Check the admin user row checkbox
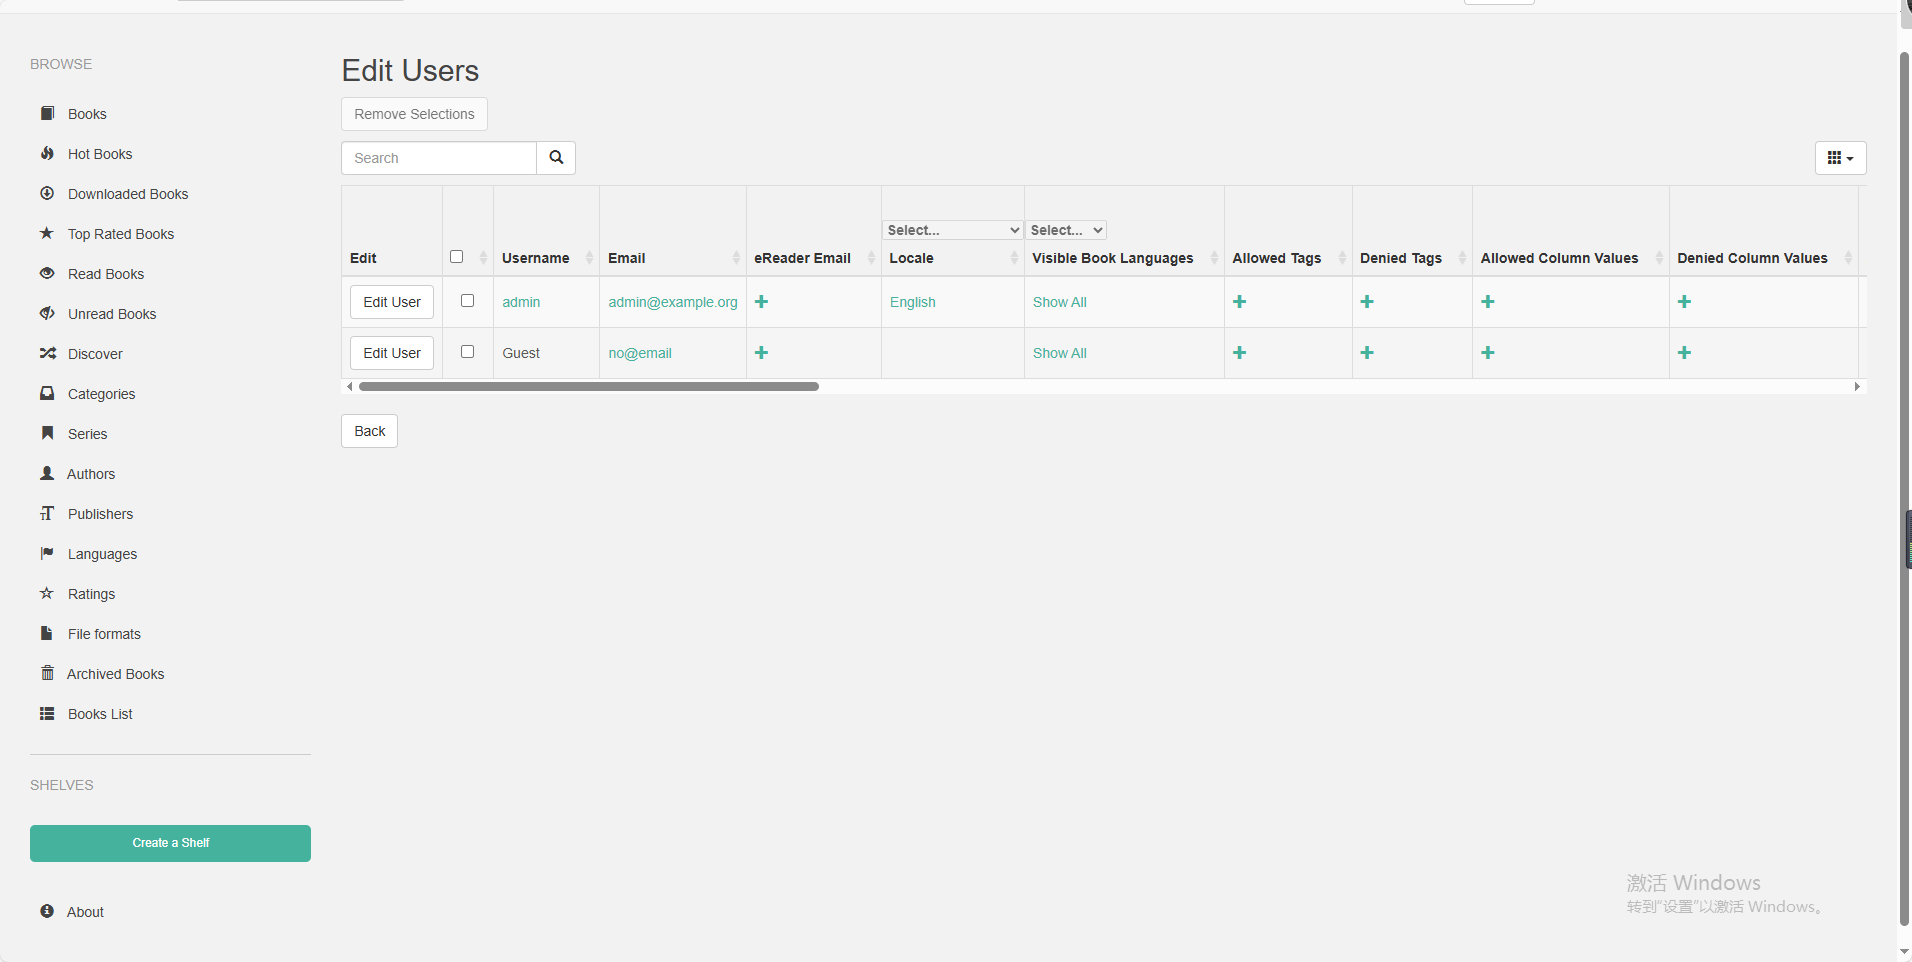 tap(467, 301)
